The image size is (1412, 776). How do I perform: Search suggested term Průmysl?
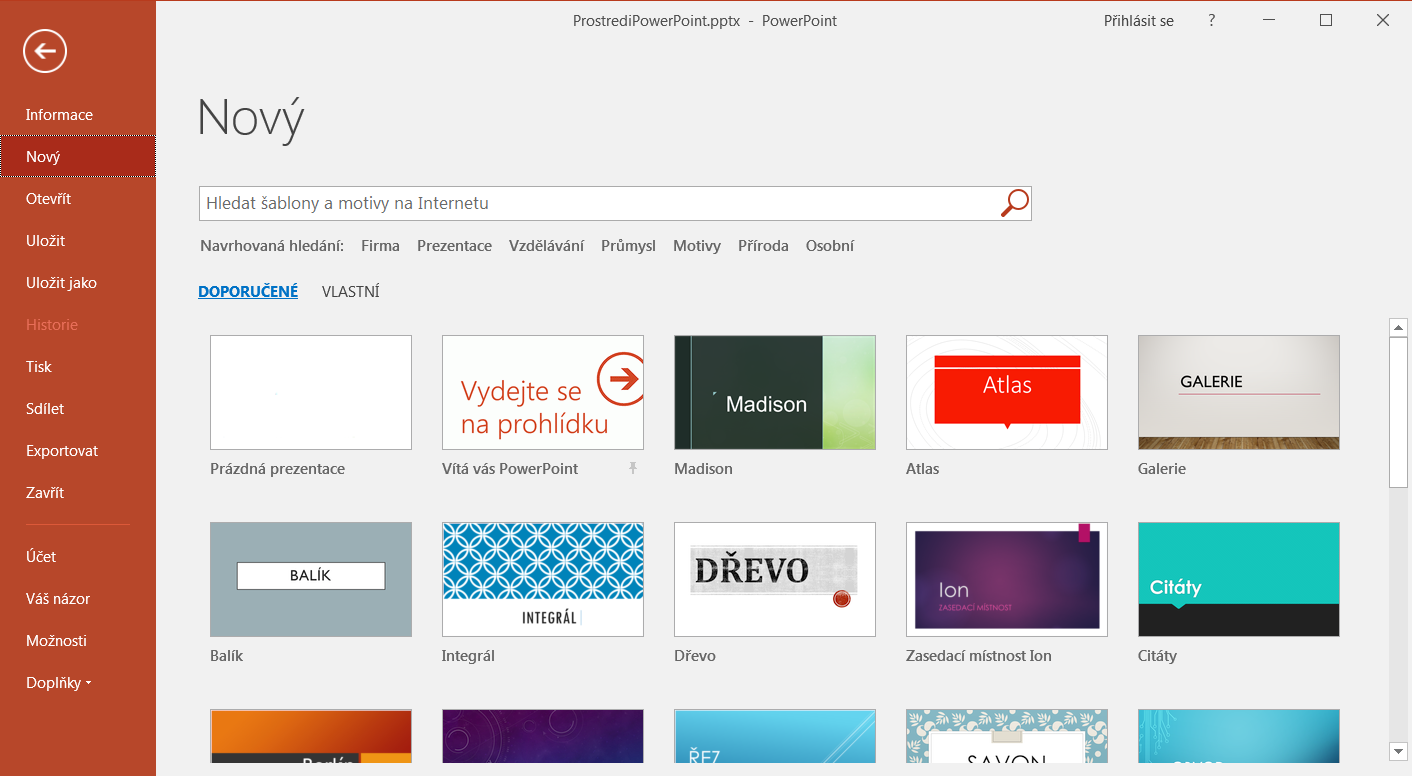628,246
